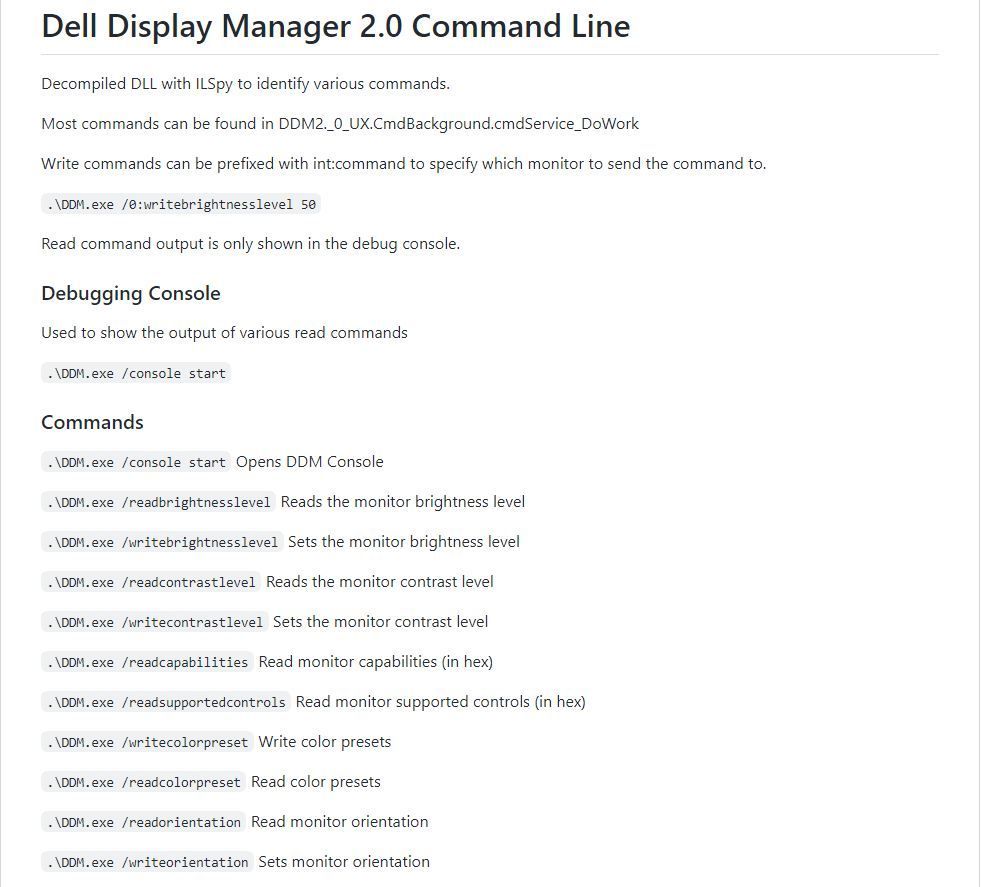Click the /readbrightnesslevel command code
Viewport: 982px width, 887px height.
(x=158, y=502)
